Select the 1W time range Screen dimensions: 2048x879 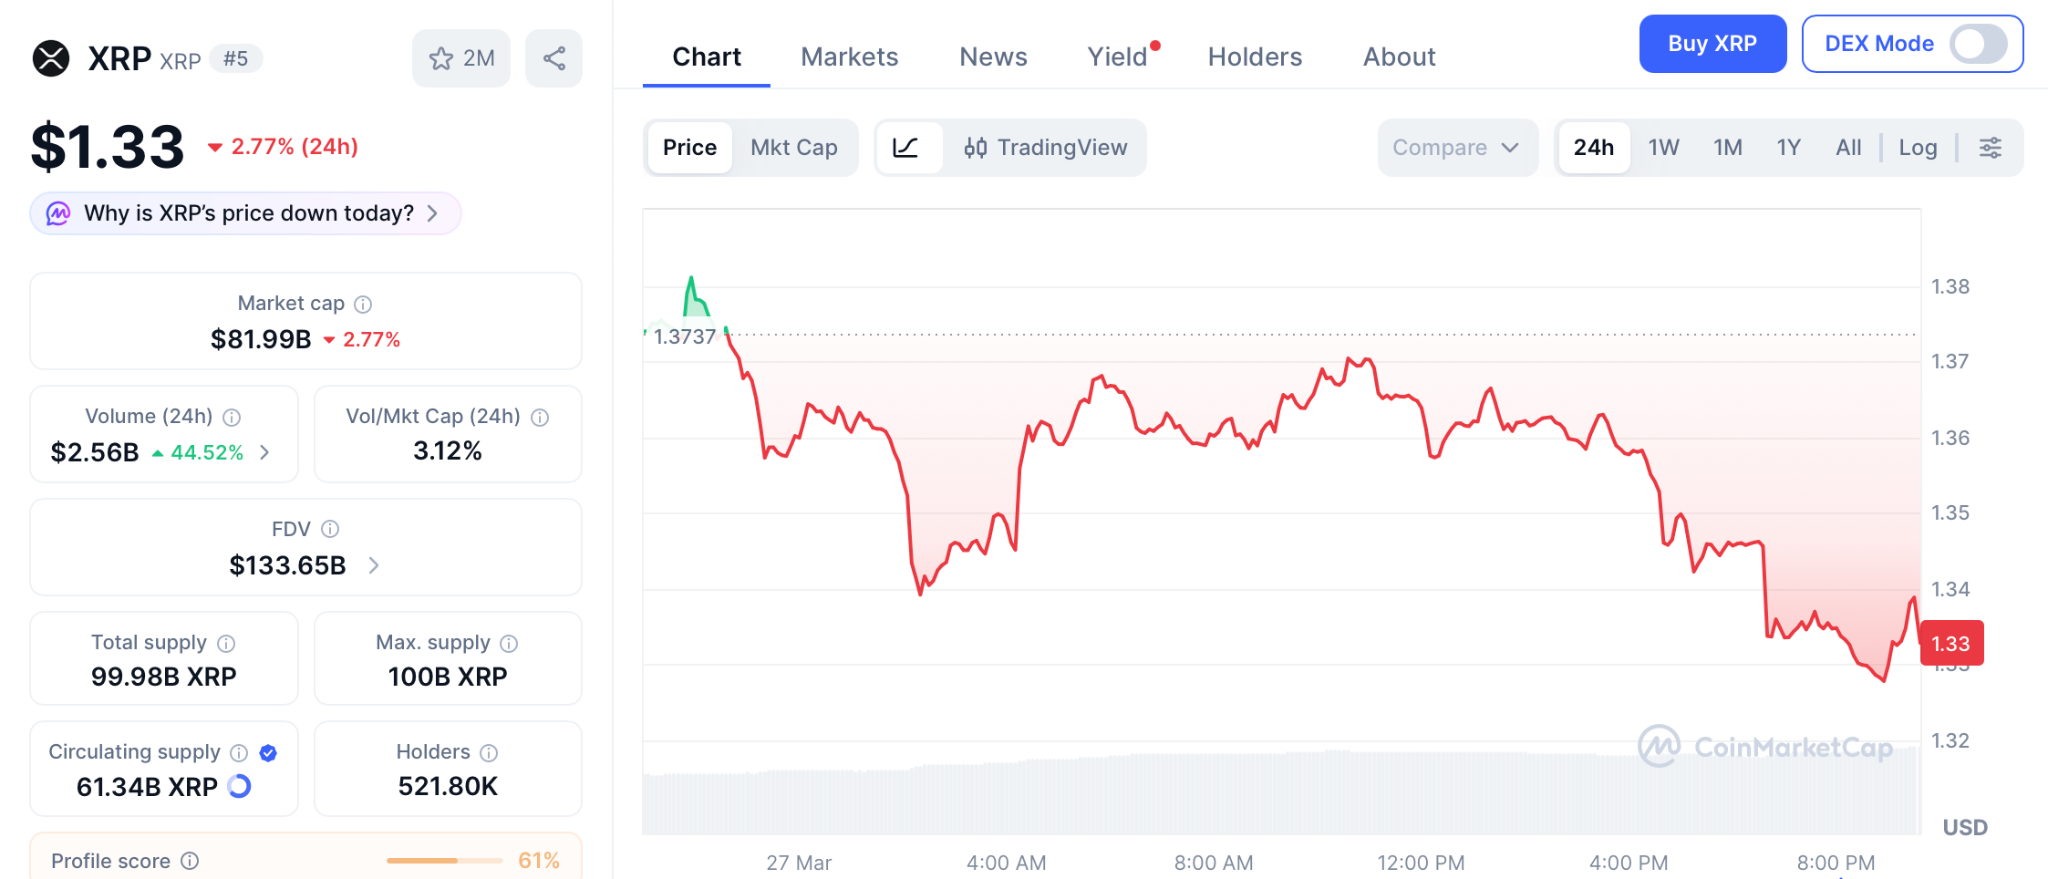[x=1662, y=147]
